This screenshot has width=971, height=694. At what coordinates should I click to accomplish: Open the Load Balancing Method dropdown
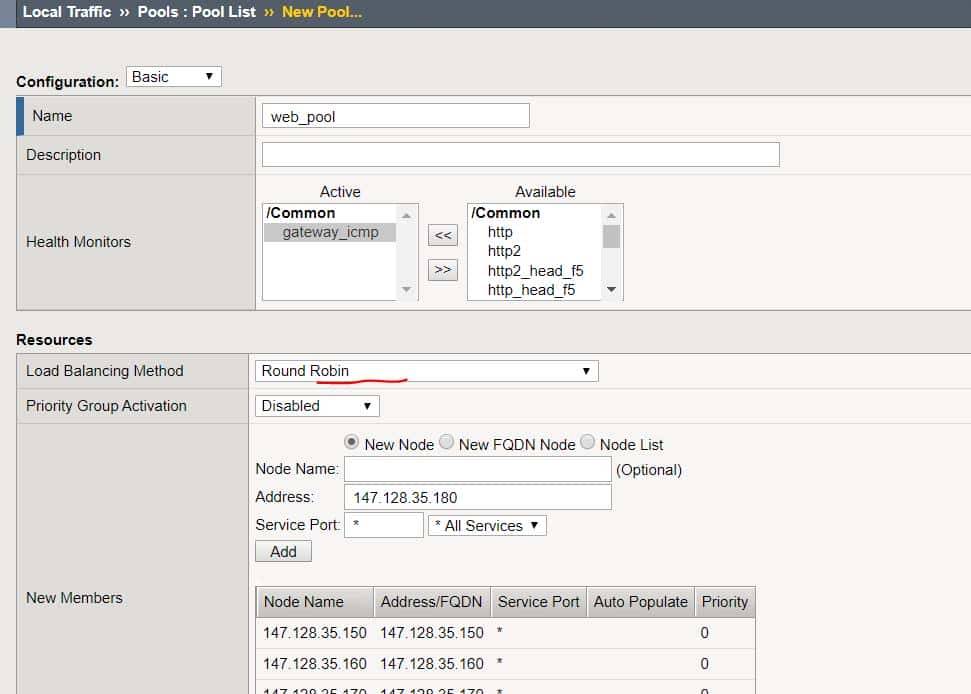pos(427,371)
